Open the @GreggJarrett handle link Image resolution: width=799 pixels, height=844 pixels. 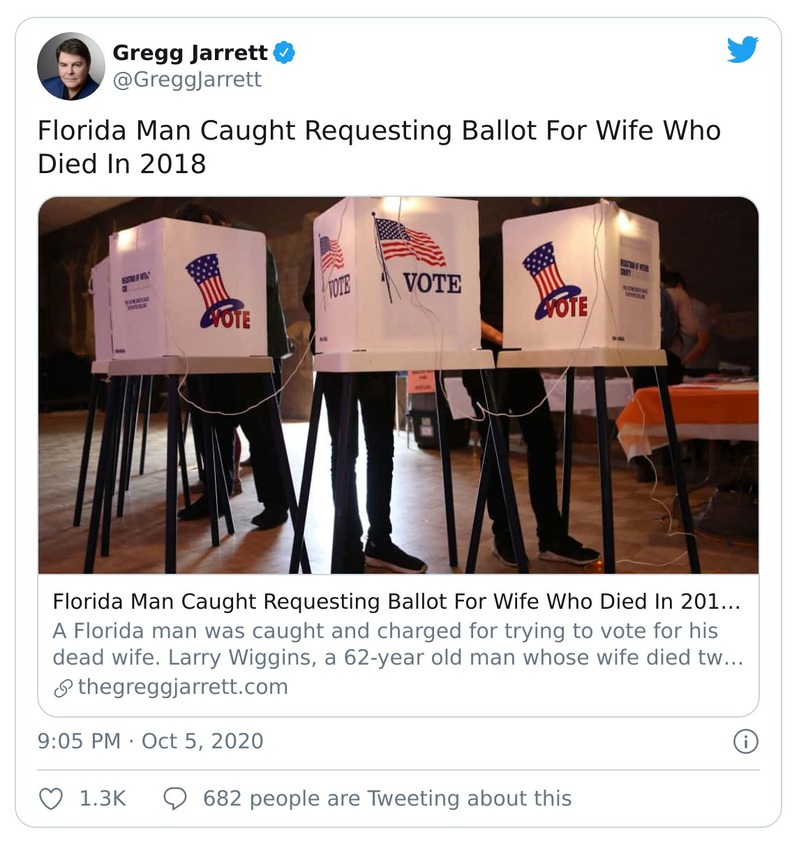(187, 80)
